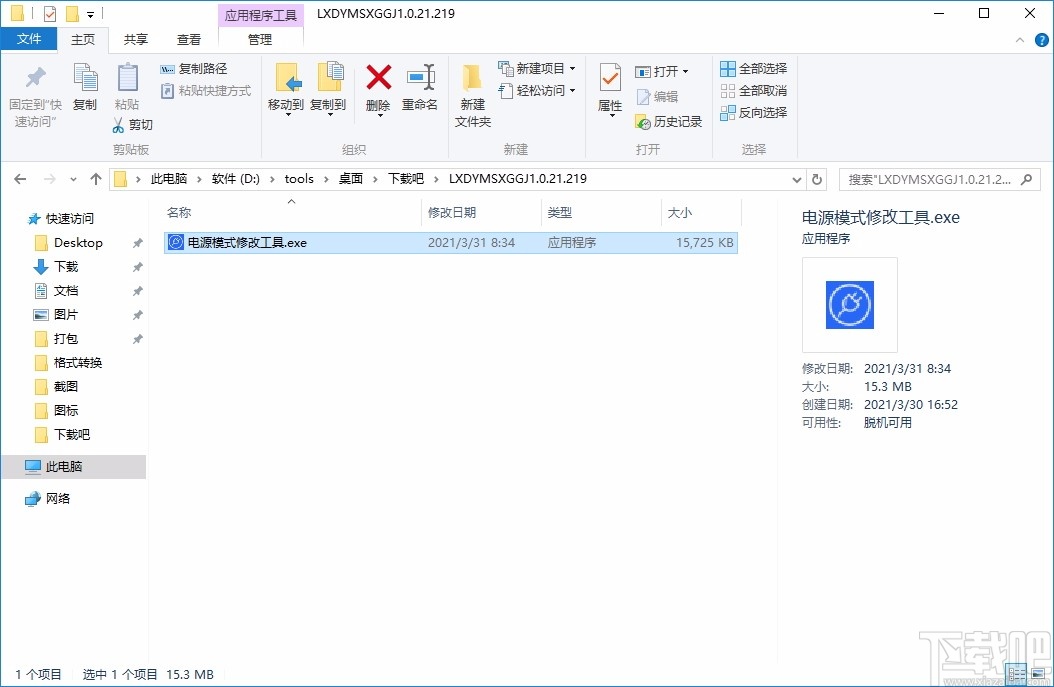This screenshot has height=687, width=1054.
Task: Open the 文件 menu
Action: pyautogui.click(x=29, y=38)
